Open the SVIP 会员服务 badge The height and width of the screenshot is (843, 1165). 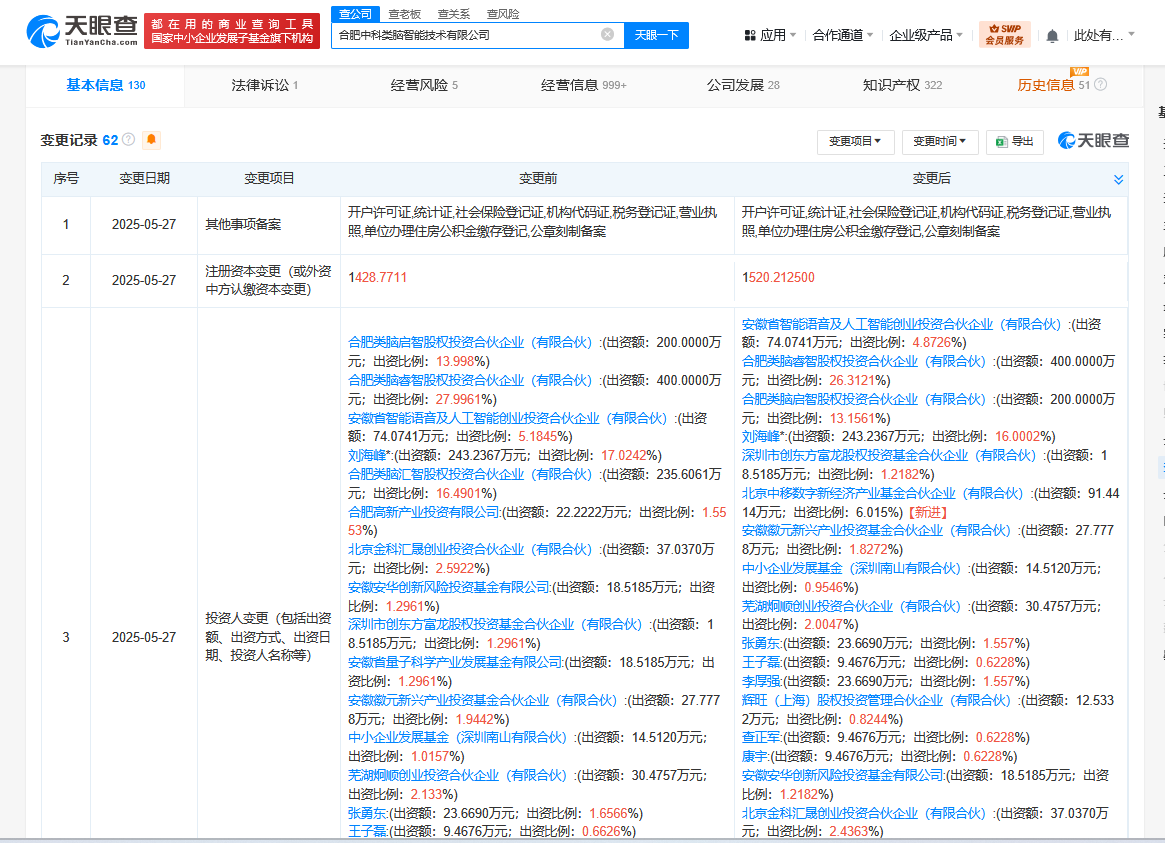click(x=1004, y=35)
